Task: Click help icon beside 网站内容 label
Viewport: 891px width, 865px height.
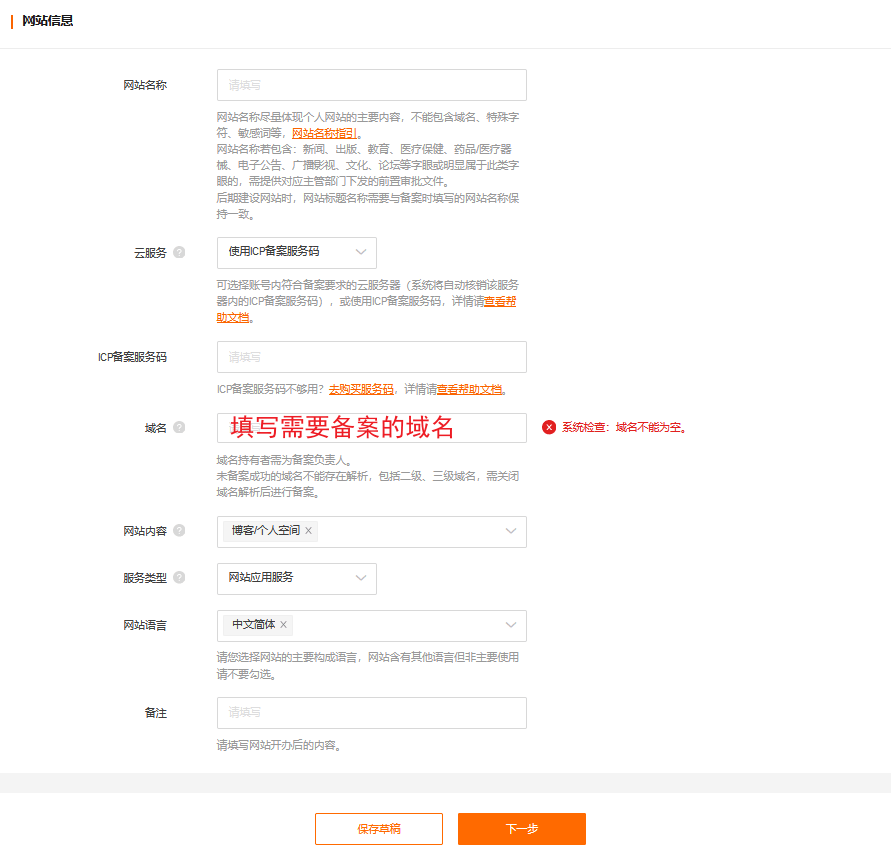Action: [x=179, y=531]
